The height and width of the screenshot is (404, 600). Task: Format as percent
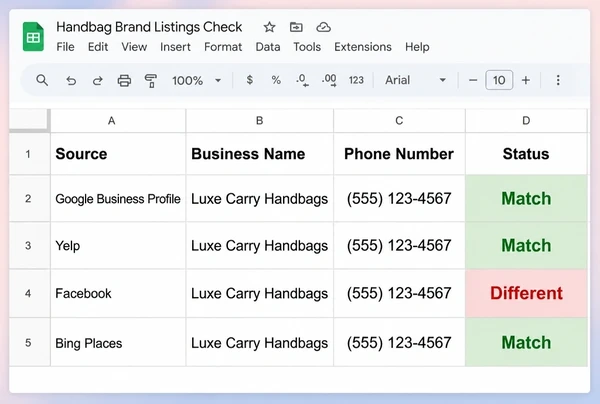276,80
